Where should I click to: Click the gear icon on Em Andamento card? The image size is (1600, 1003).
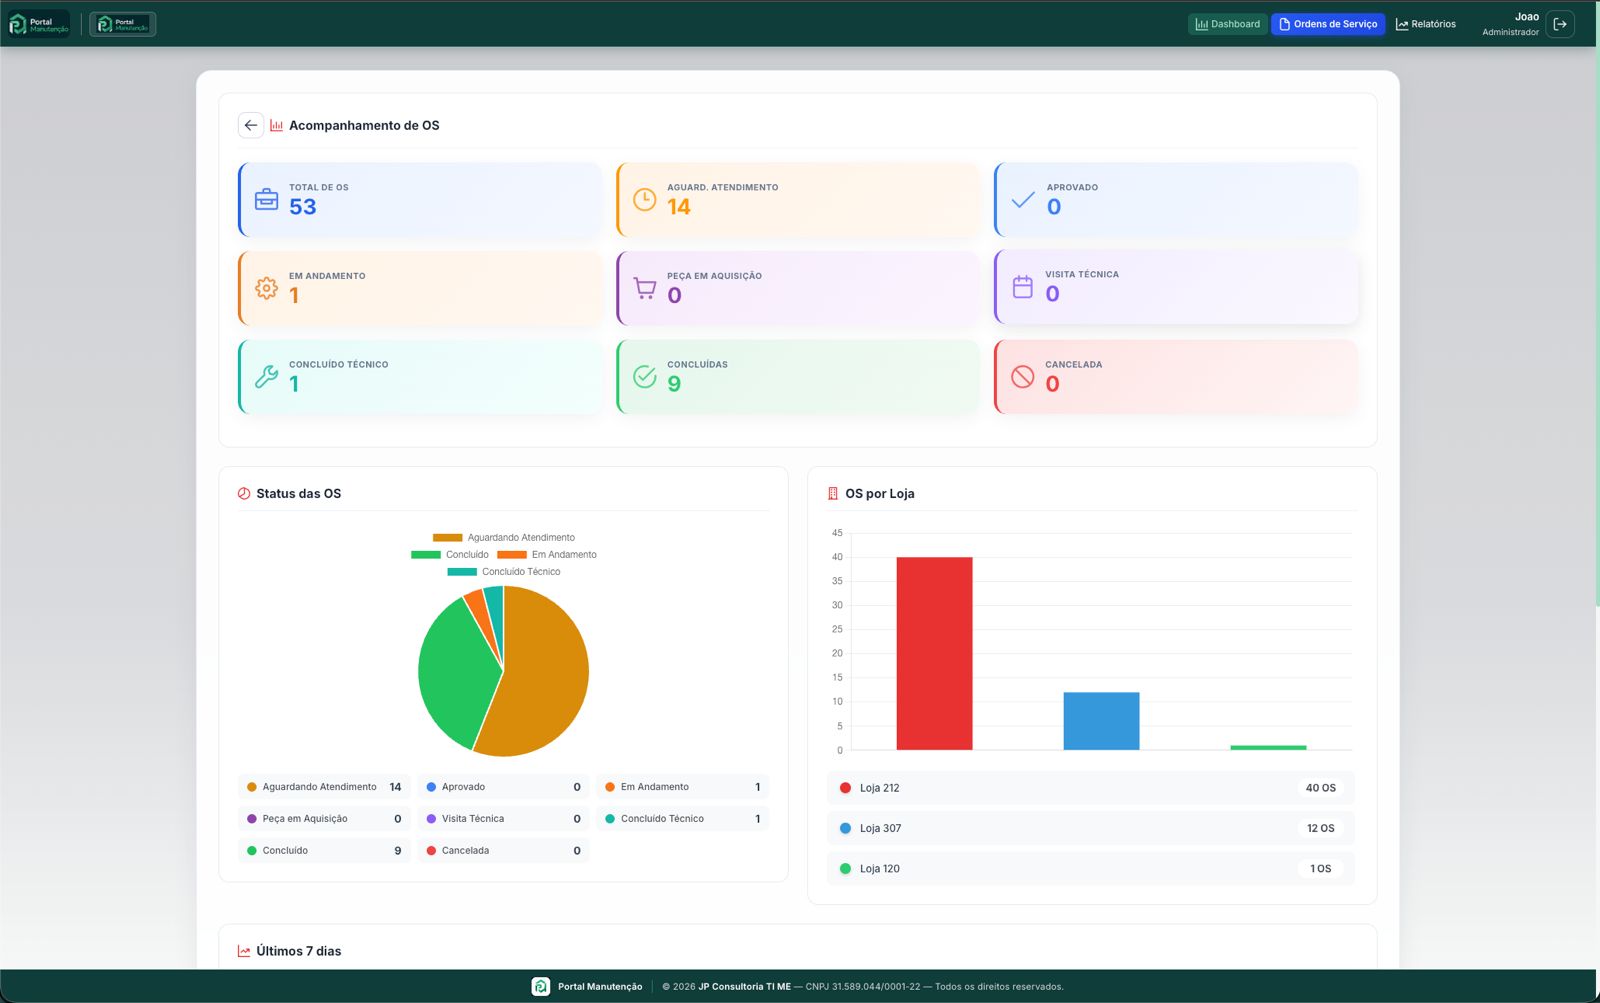click(266, 288)
